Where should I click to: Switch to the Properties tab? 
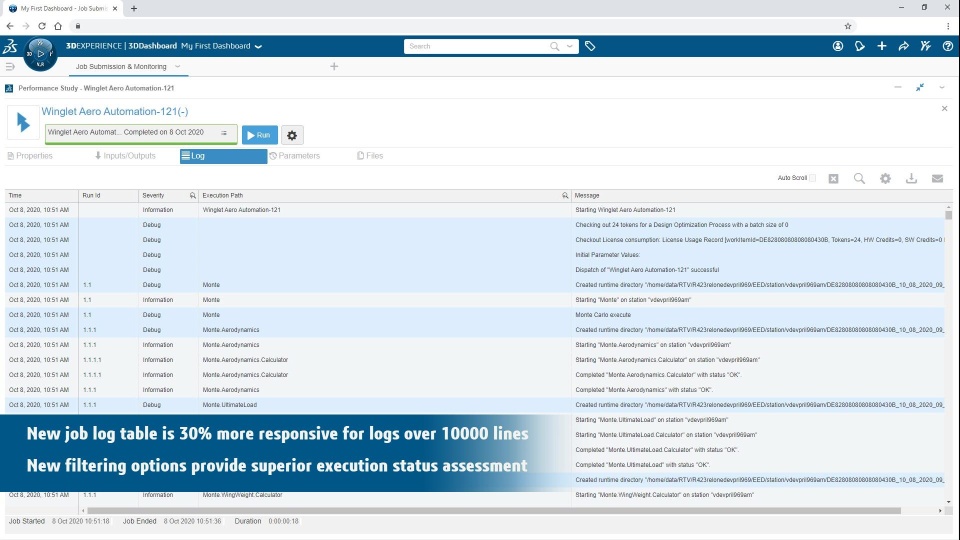coord(30,156)
